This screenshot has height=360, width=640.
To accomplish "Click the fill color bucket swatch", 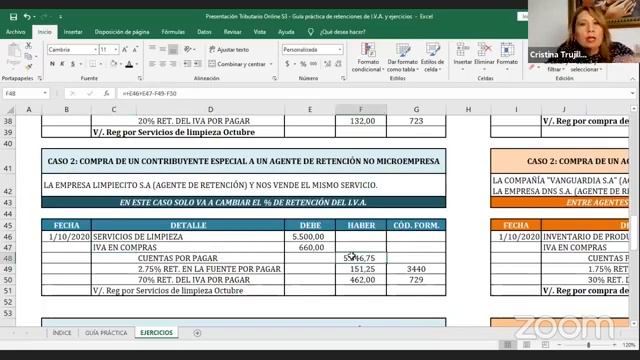I will [x=113, y=64].
